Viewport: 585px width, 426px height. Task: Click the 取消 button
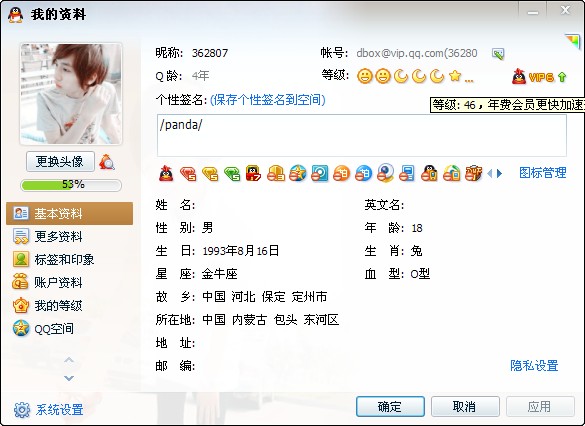tap(465, 406)
